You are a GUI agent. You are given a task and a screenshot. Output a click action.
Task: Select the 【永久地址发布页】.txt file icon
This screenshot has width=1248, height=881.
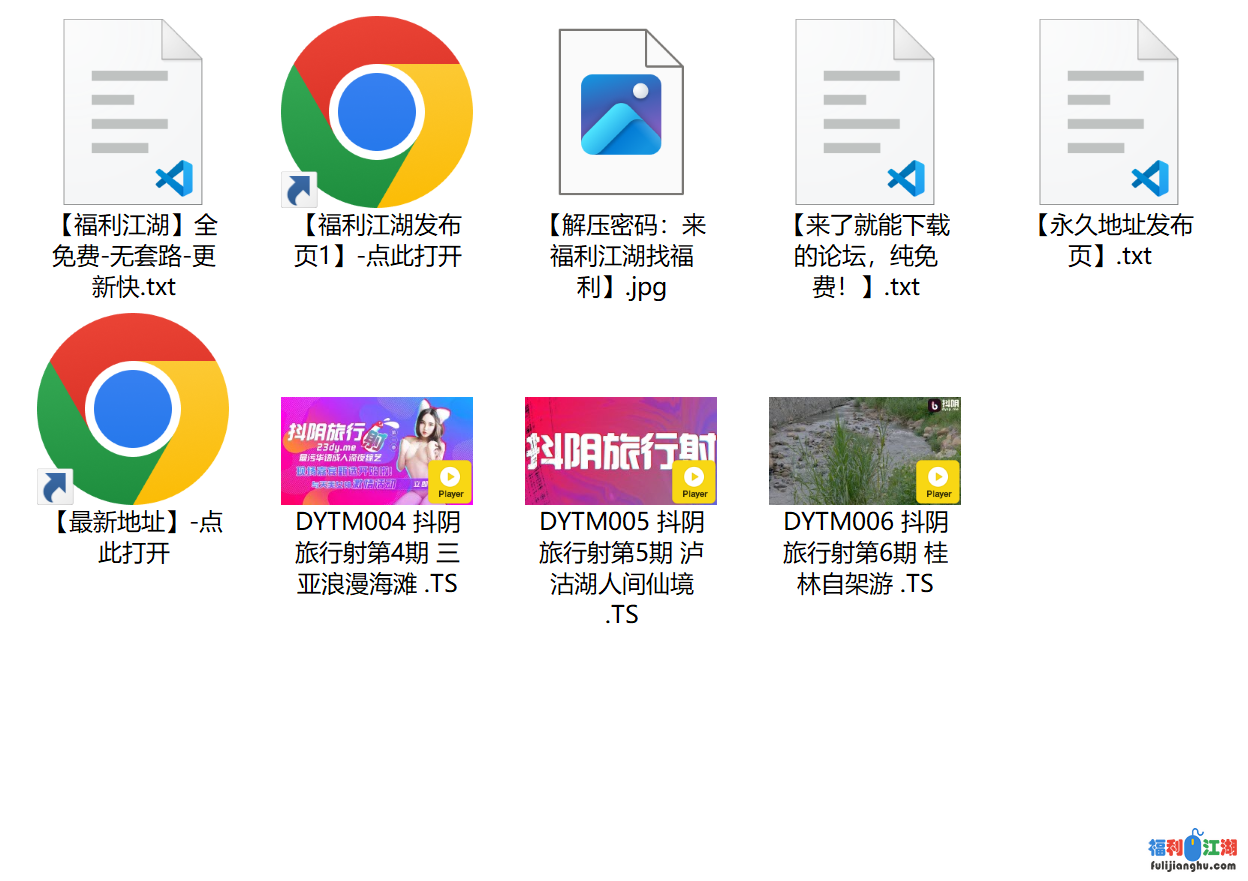point(1109,112)
